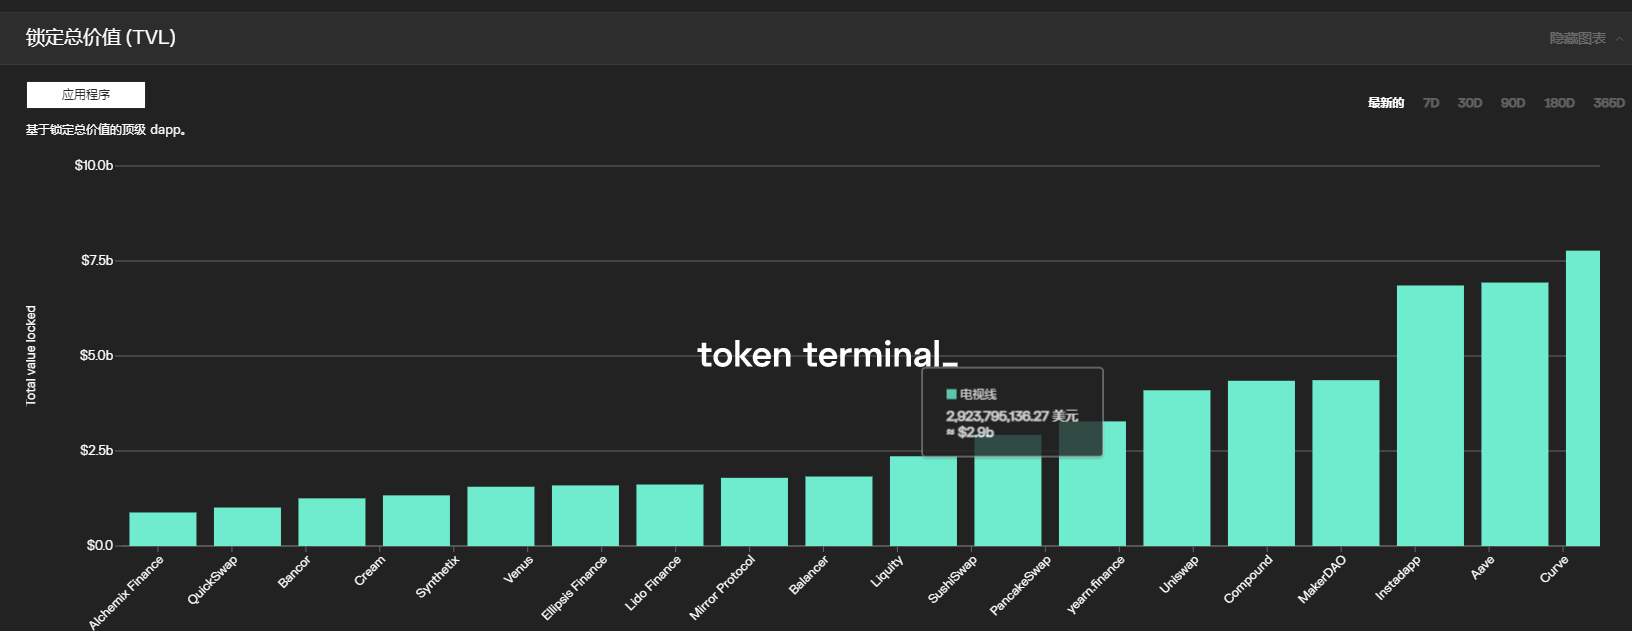Click the ≈ $2.9b value in tooltip
Viewport: 1632px width, 631px height.
970,433
